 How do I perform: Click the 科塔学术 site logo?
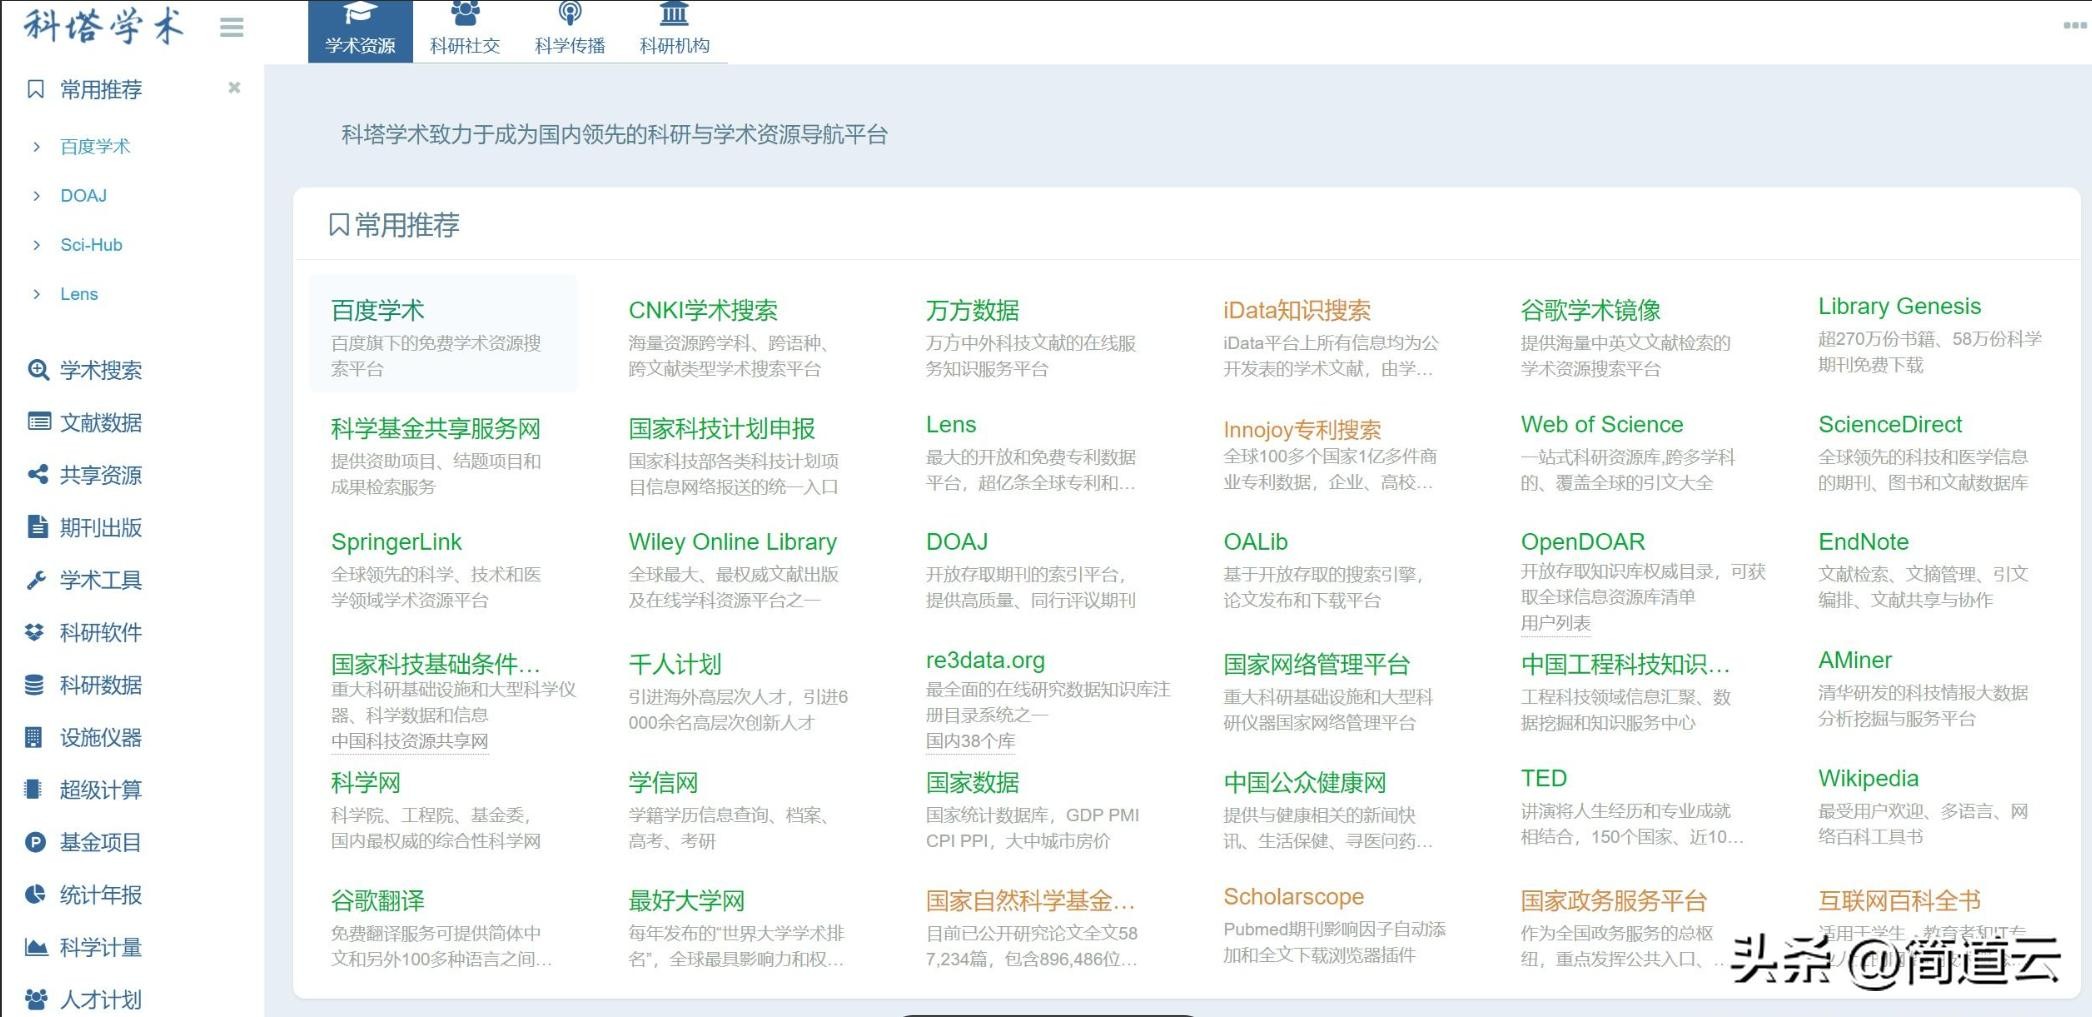pyautogui.click(x=104, y=26)
